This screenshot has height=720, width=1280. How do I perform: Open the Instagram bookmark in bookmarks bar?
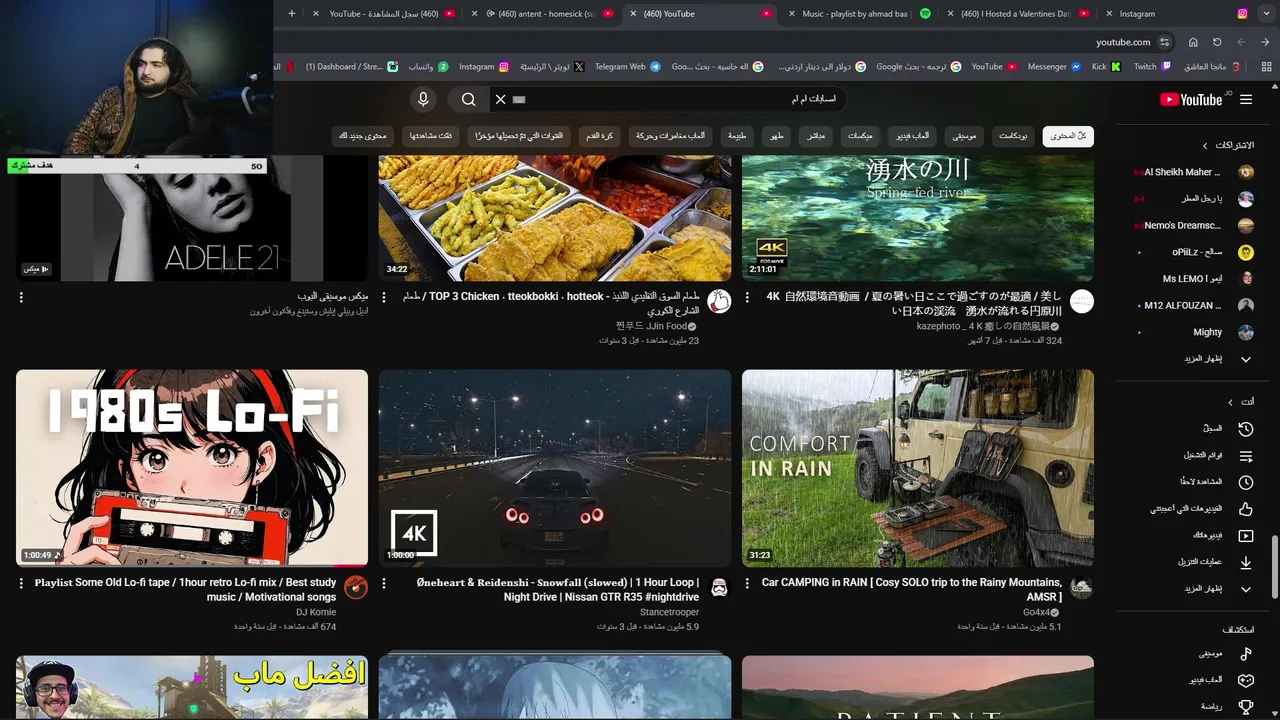484,66
